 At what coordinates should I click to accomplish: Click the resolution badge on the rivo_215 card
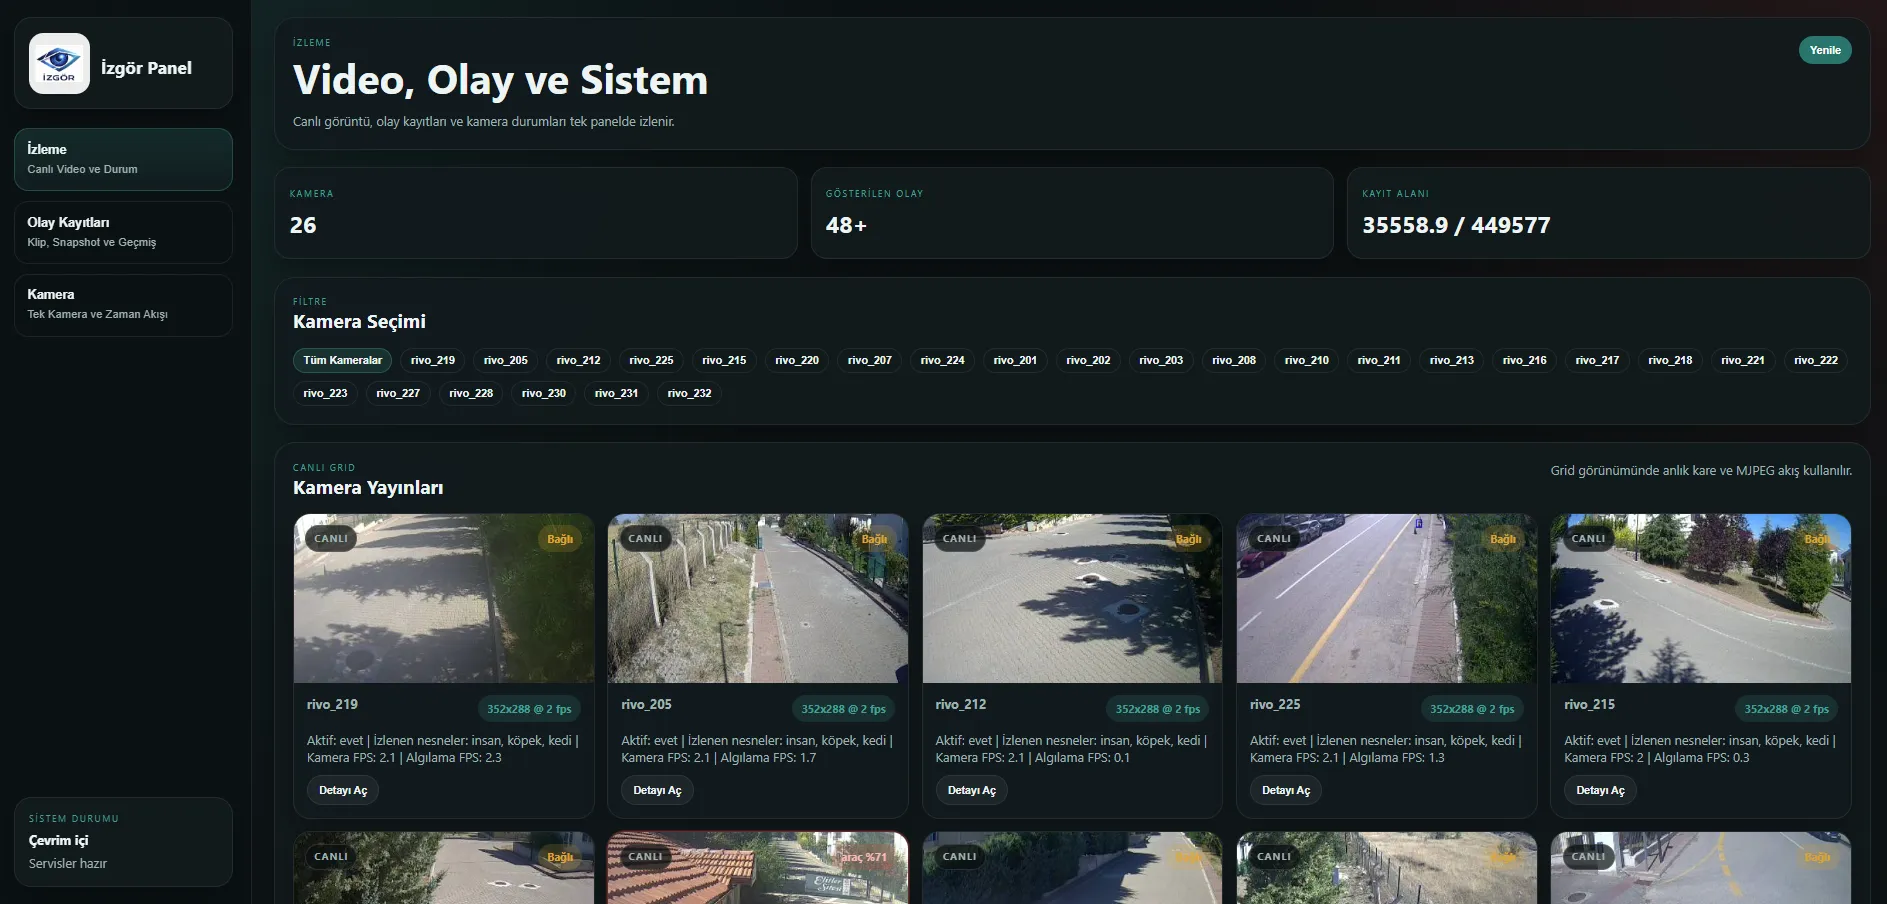(1786, 709)
